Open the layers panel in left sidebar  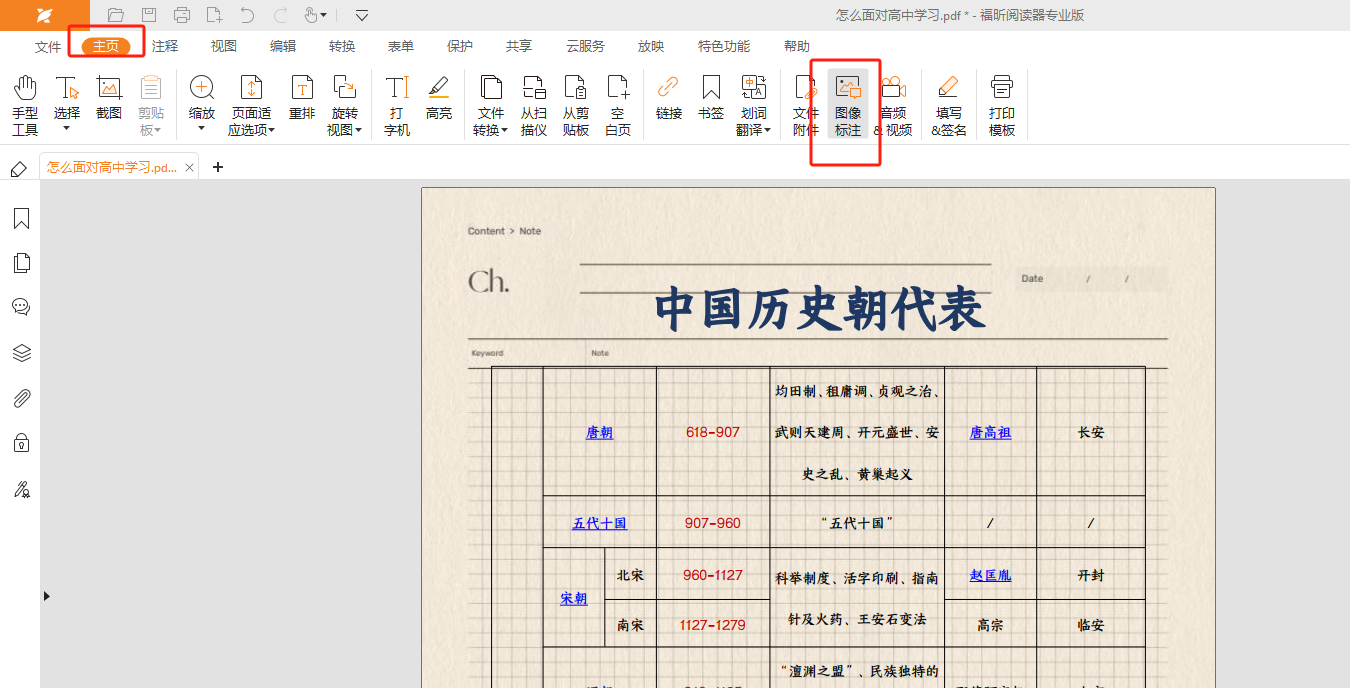click(x=21, y=353)
